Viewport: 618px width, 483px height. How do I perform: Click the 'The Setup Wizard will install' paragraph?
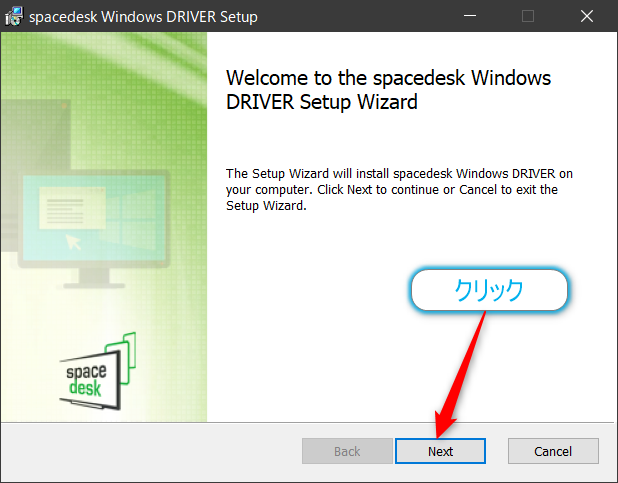[399, 190]
